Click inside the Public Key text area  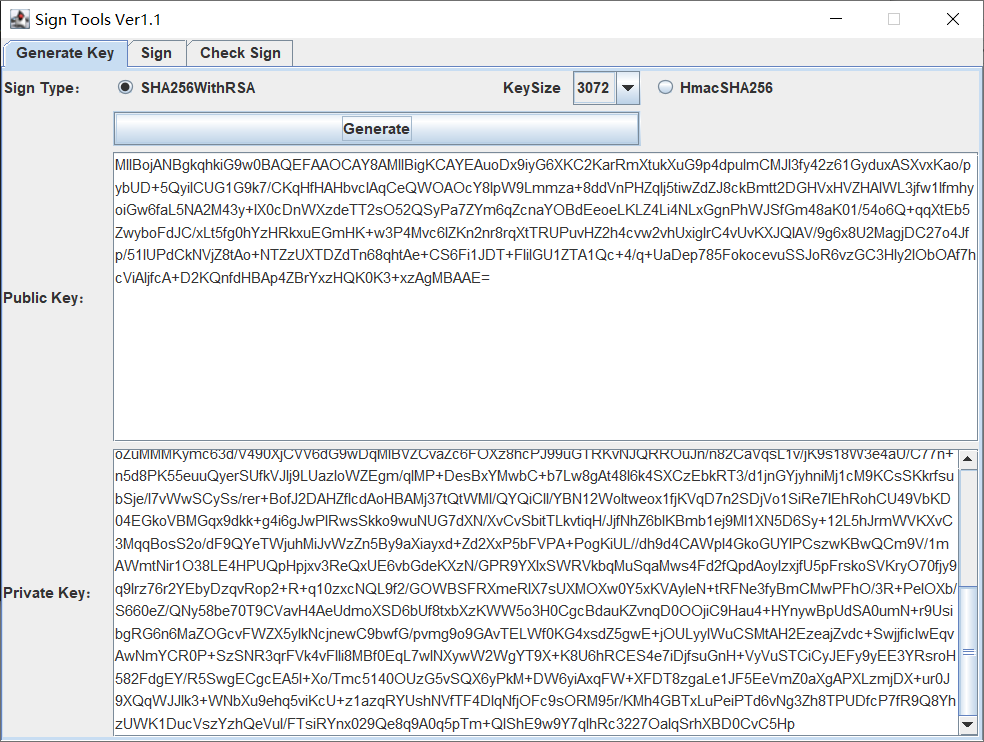click(545, 296)
